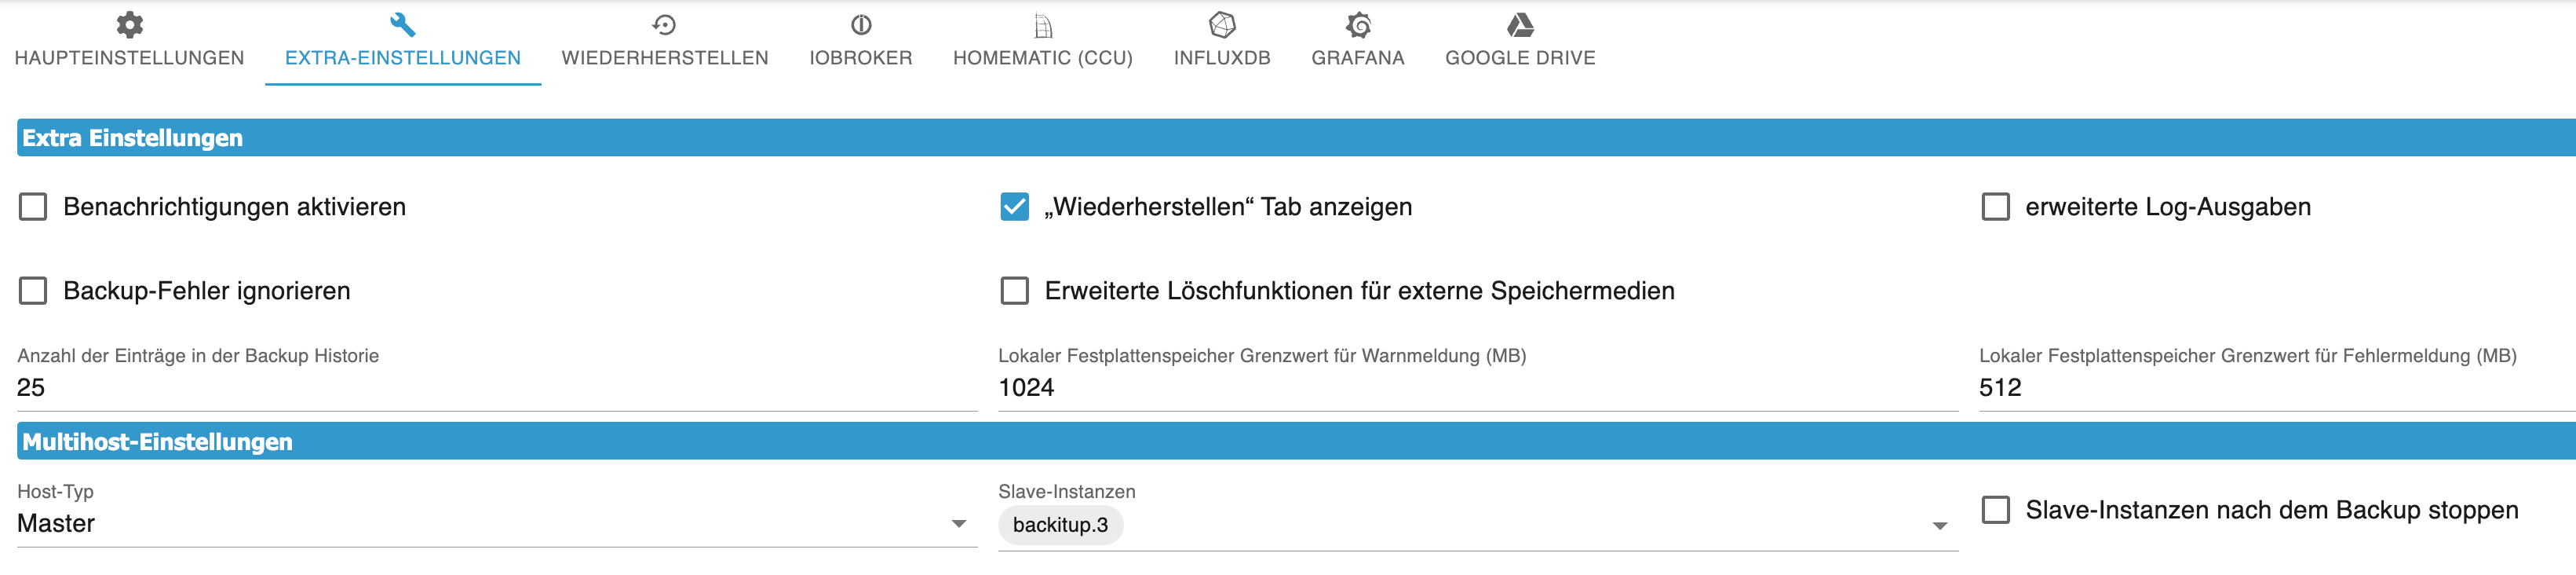Open the Host-Typ dropdown showing Master
Screen dimensions: 2576x575
point(490,524)
